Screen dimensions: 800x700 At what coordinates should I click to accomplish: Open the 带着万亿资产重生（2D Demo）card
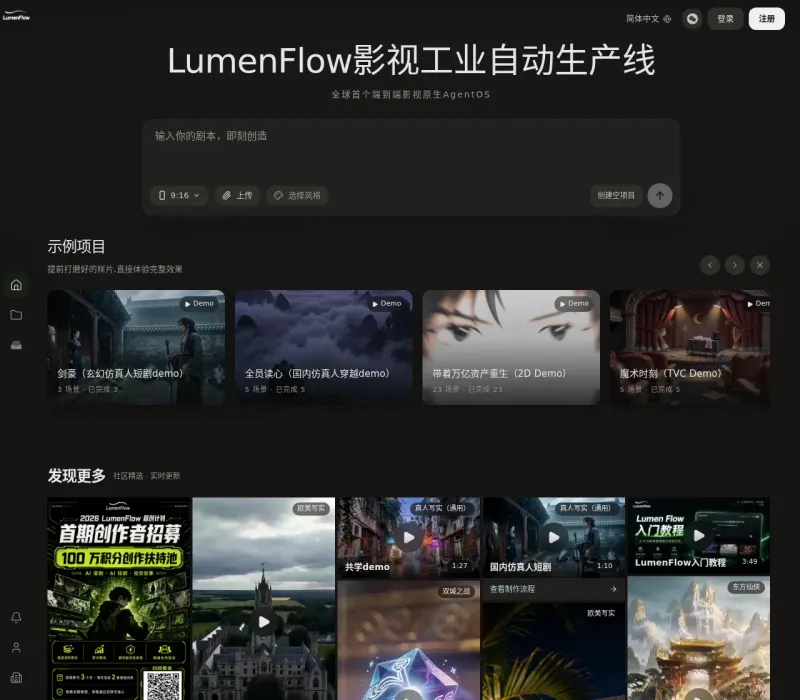coord(511,347)
